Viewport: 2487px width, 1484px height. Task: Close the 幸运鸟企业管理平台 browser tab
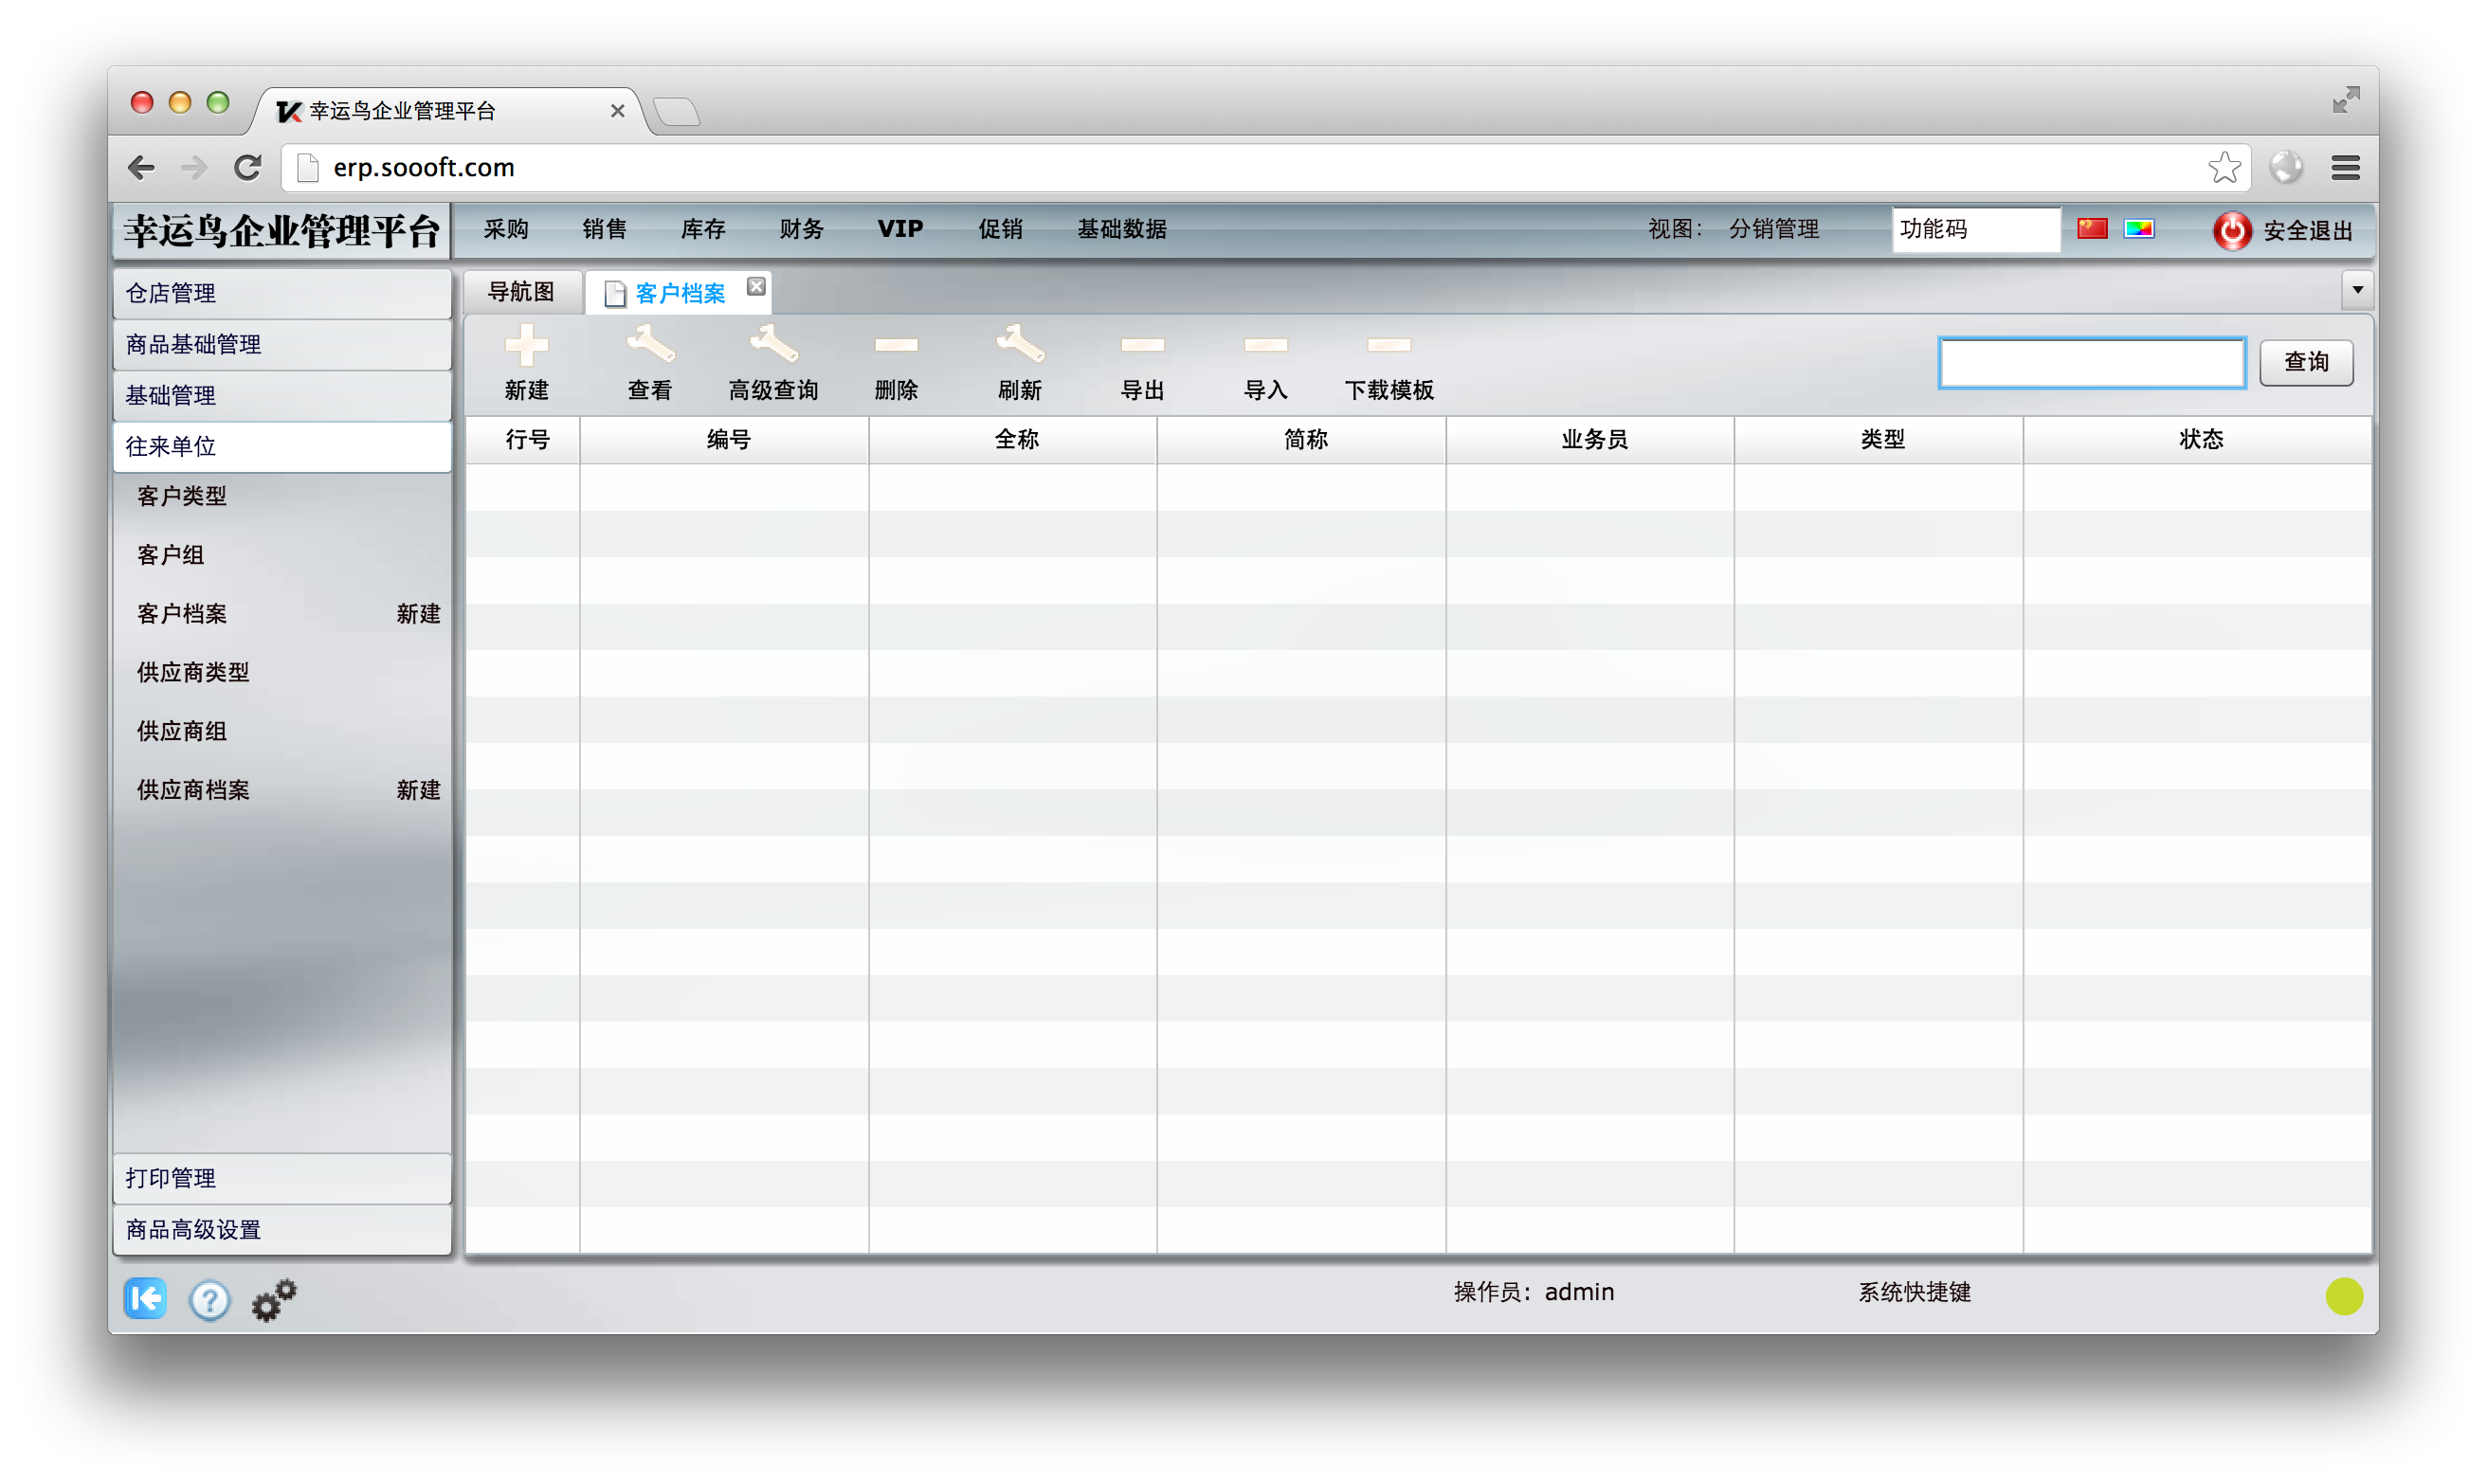[618, 111]
